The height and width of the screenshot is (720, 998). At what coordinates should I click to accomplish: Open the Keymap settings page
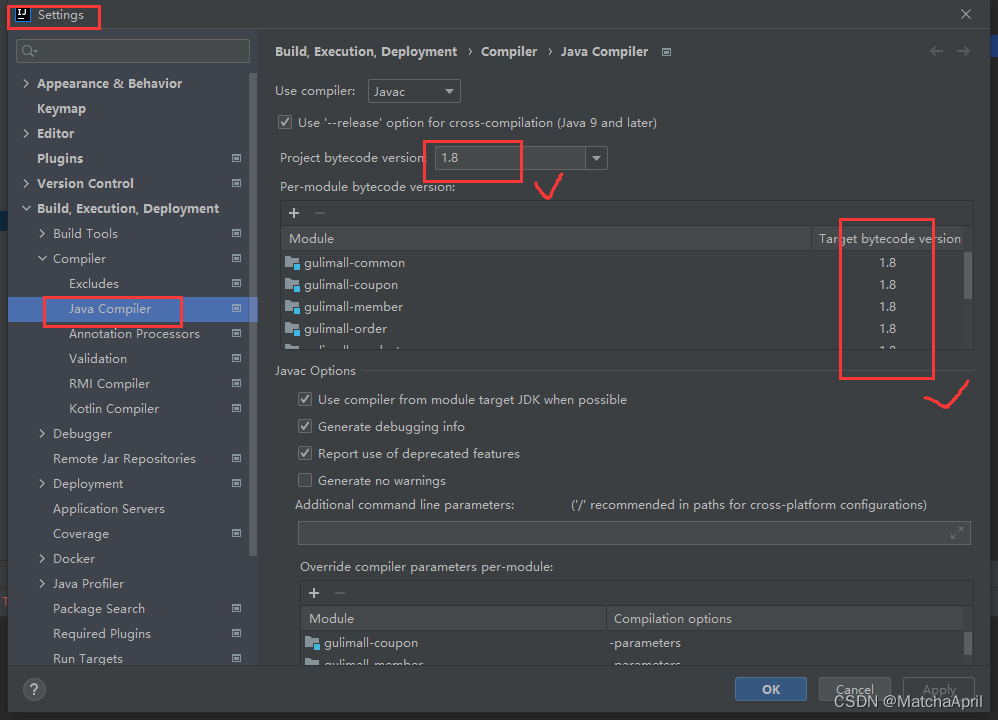61,109
